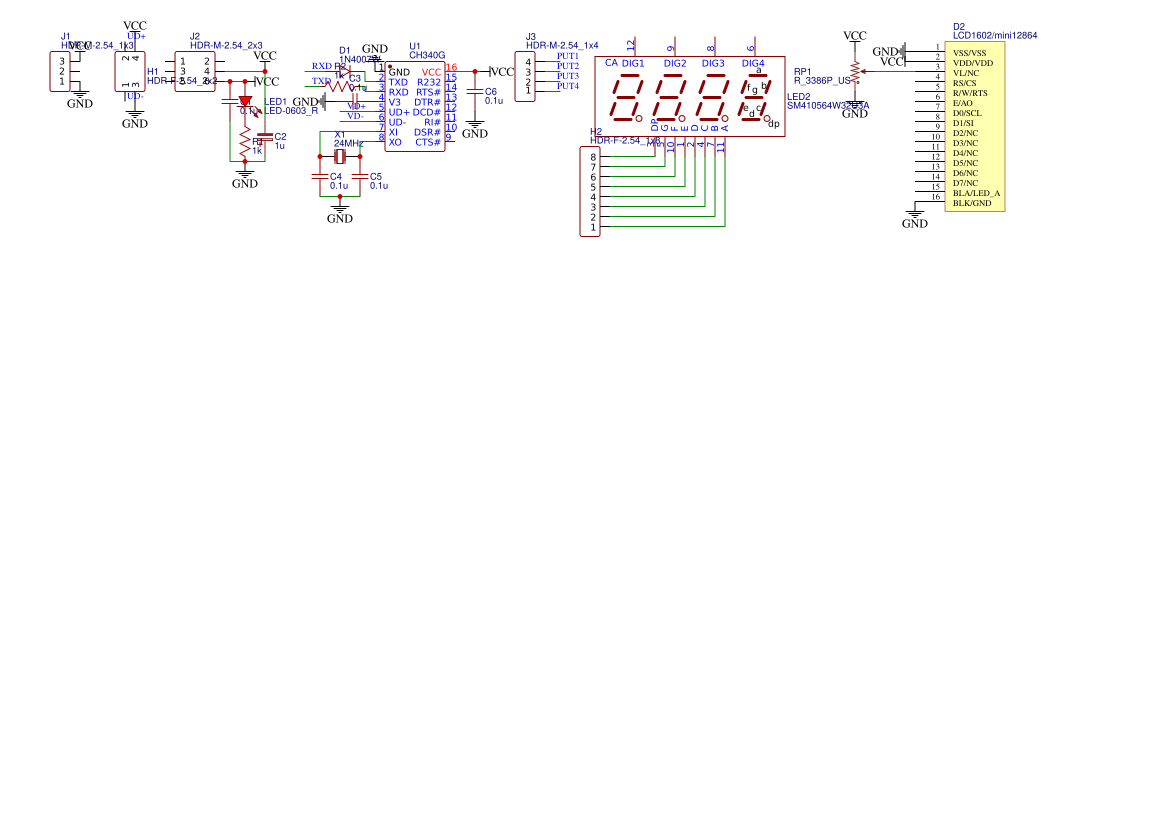The image size is (1169, 827).
Task: Click the red VCC pin label on U1
Action: pyautogui.click(x=431, y=72)
